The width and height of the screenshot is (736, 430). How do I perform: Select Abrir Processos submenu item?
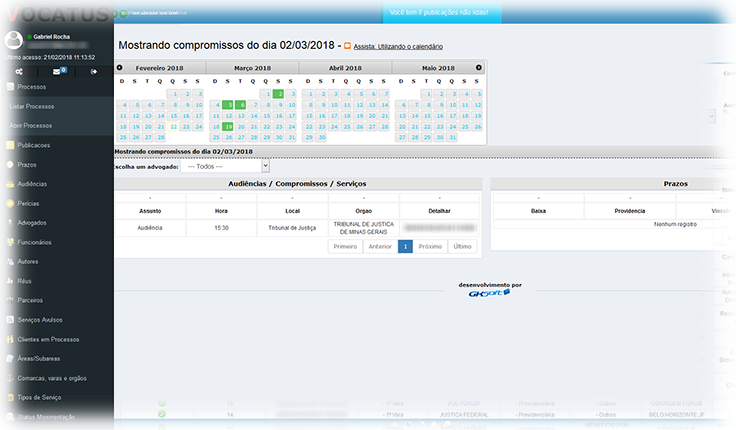(30, 126)
